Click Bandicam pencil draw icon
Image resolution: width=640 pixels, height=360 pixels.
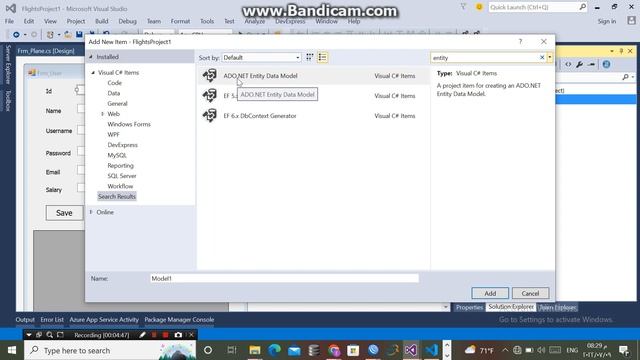142,335
